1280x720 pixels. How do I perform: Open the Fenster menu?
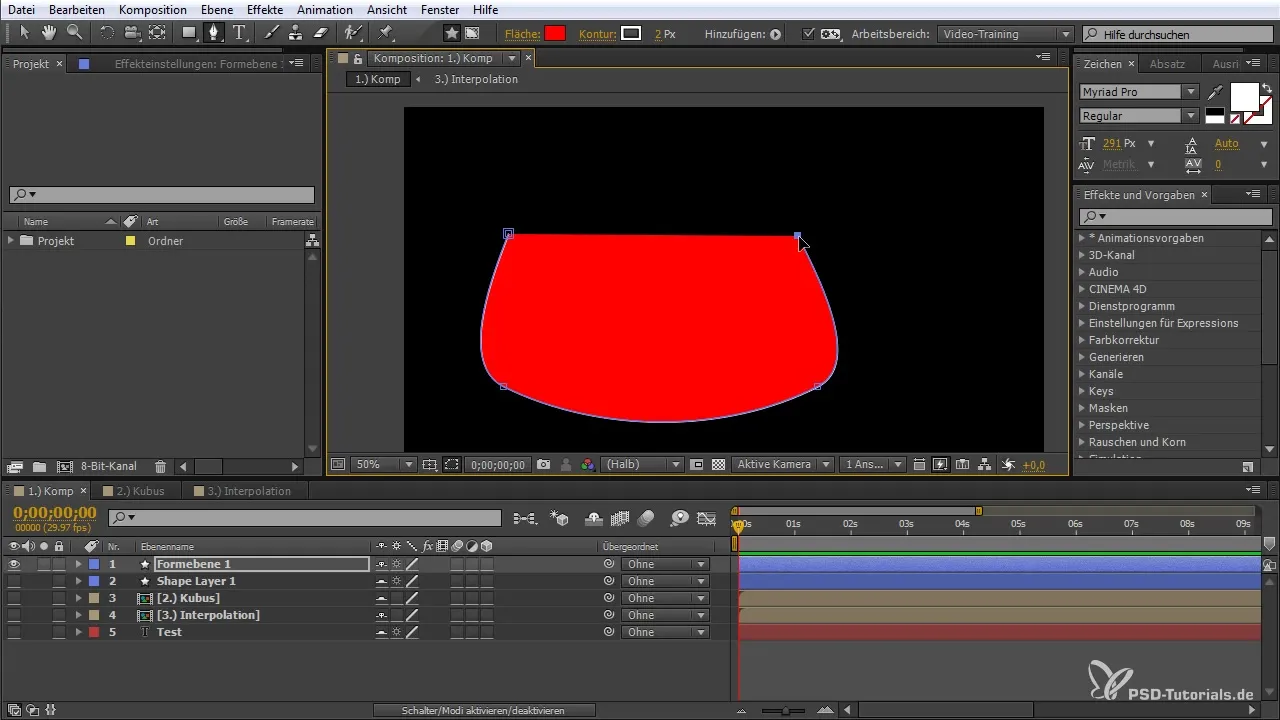pos(440,9)
